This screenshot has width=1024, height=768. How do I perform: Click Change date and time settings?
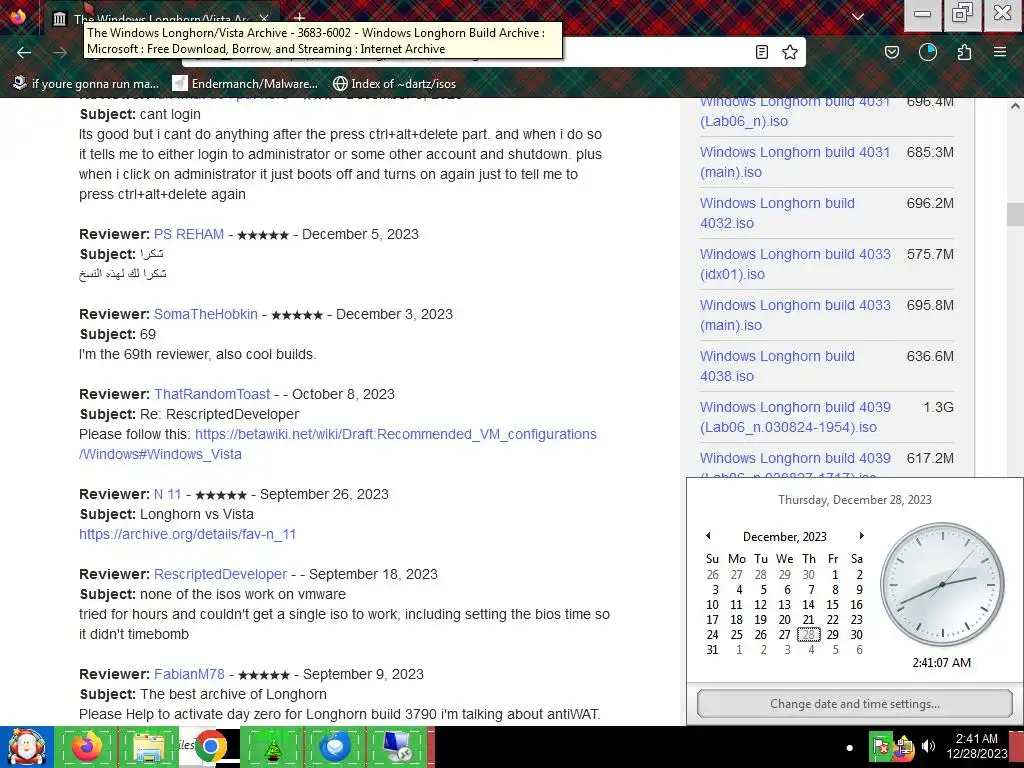coord(855,704)
